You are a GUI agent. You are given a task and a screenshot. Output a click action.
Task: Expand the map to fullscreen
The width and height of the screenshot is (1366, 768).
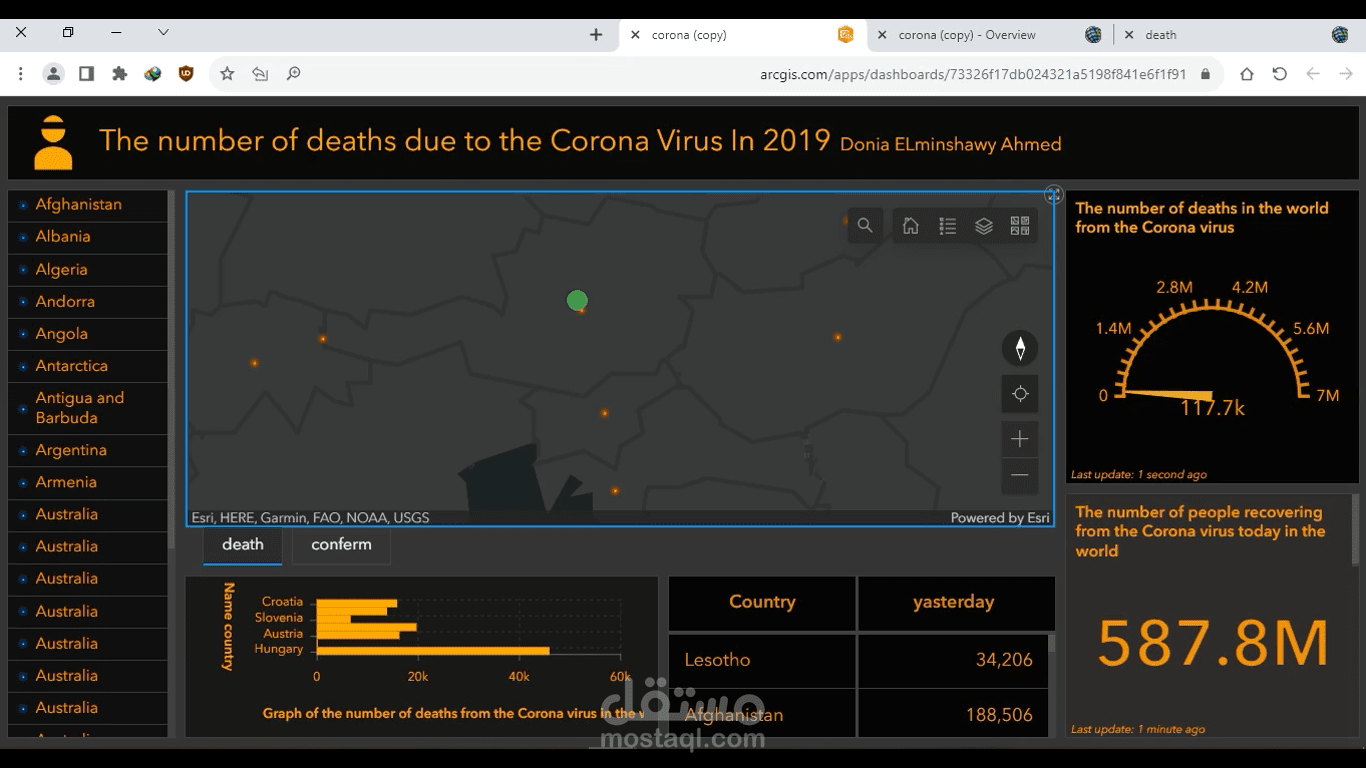(1053, 194)
